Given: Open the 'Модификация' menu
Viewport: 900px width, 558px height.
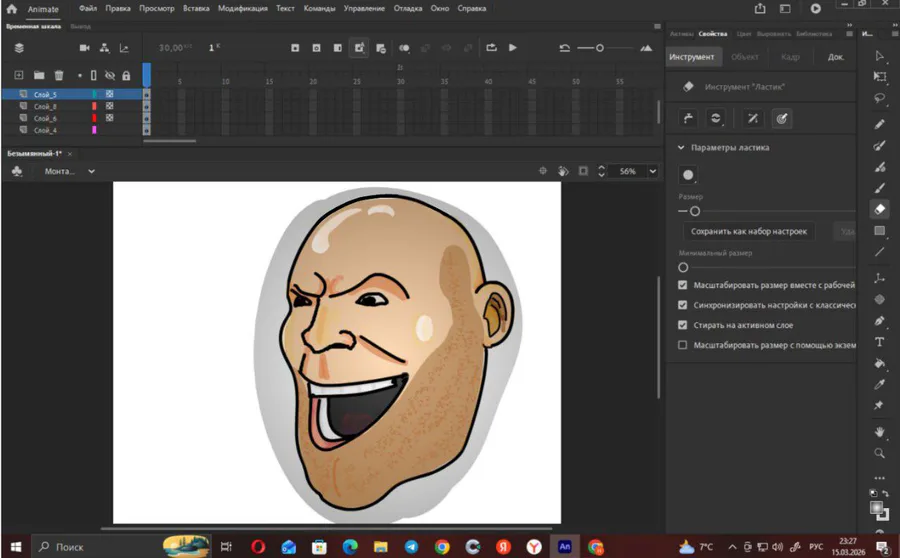Looking at the screenshot, I should (242, 8).
